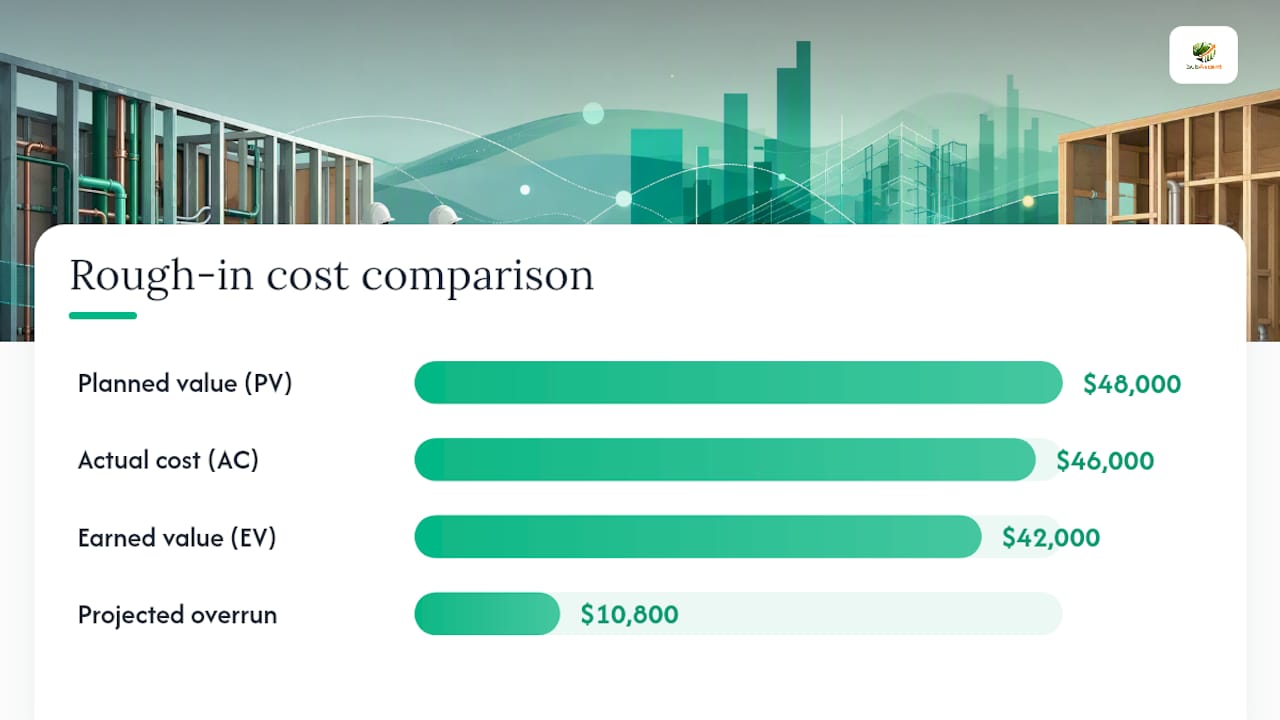
Task: Click the $10,800 value label
Action: pos(630,615)
